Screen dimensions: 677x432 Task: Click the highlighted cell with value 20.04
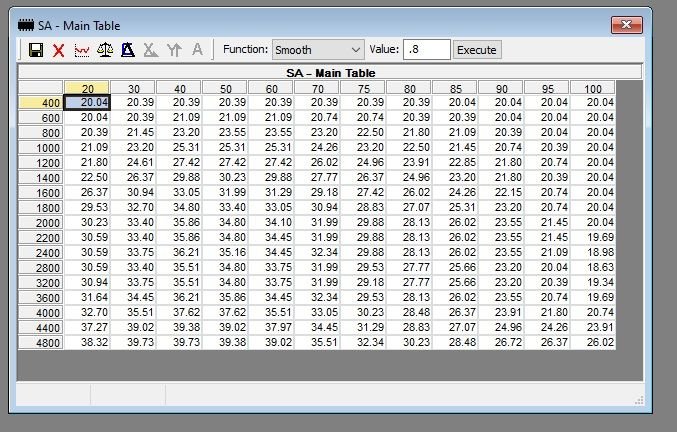[x=88, y=103]
